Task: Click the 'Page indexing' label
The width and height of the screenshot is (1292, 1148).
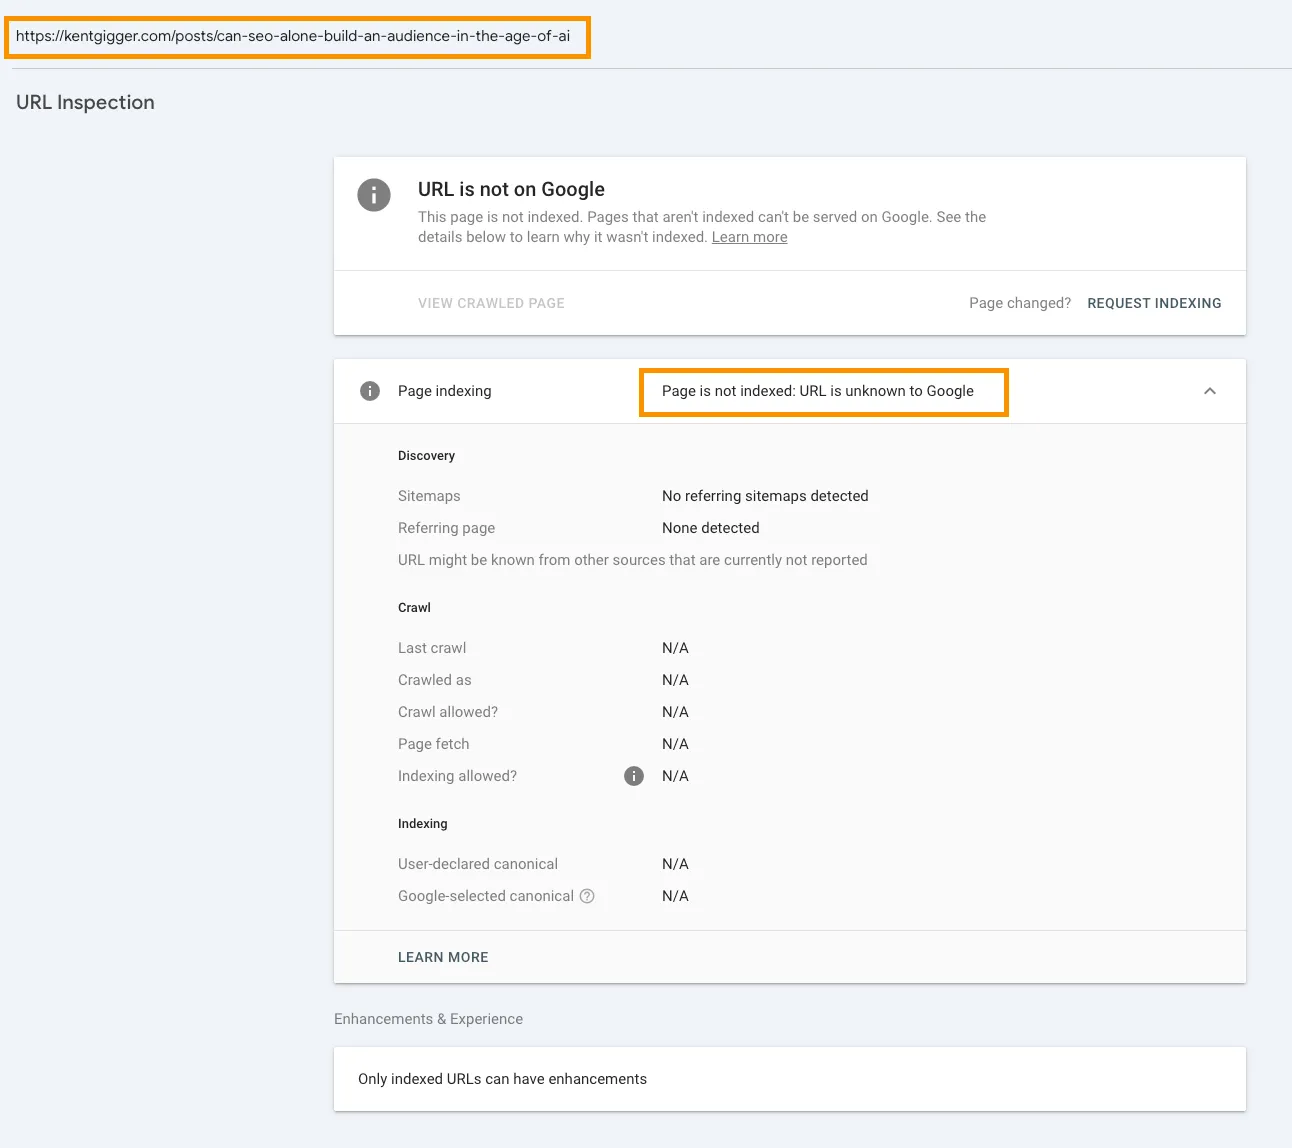Action: coord(445,391)
